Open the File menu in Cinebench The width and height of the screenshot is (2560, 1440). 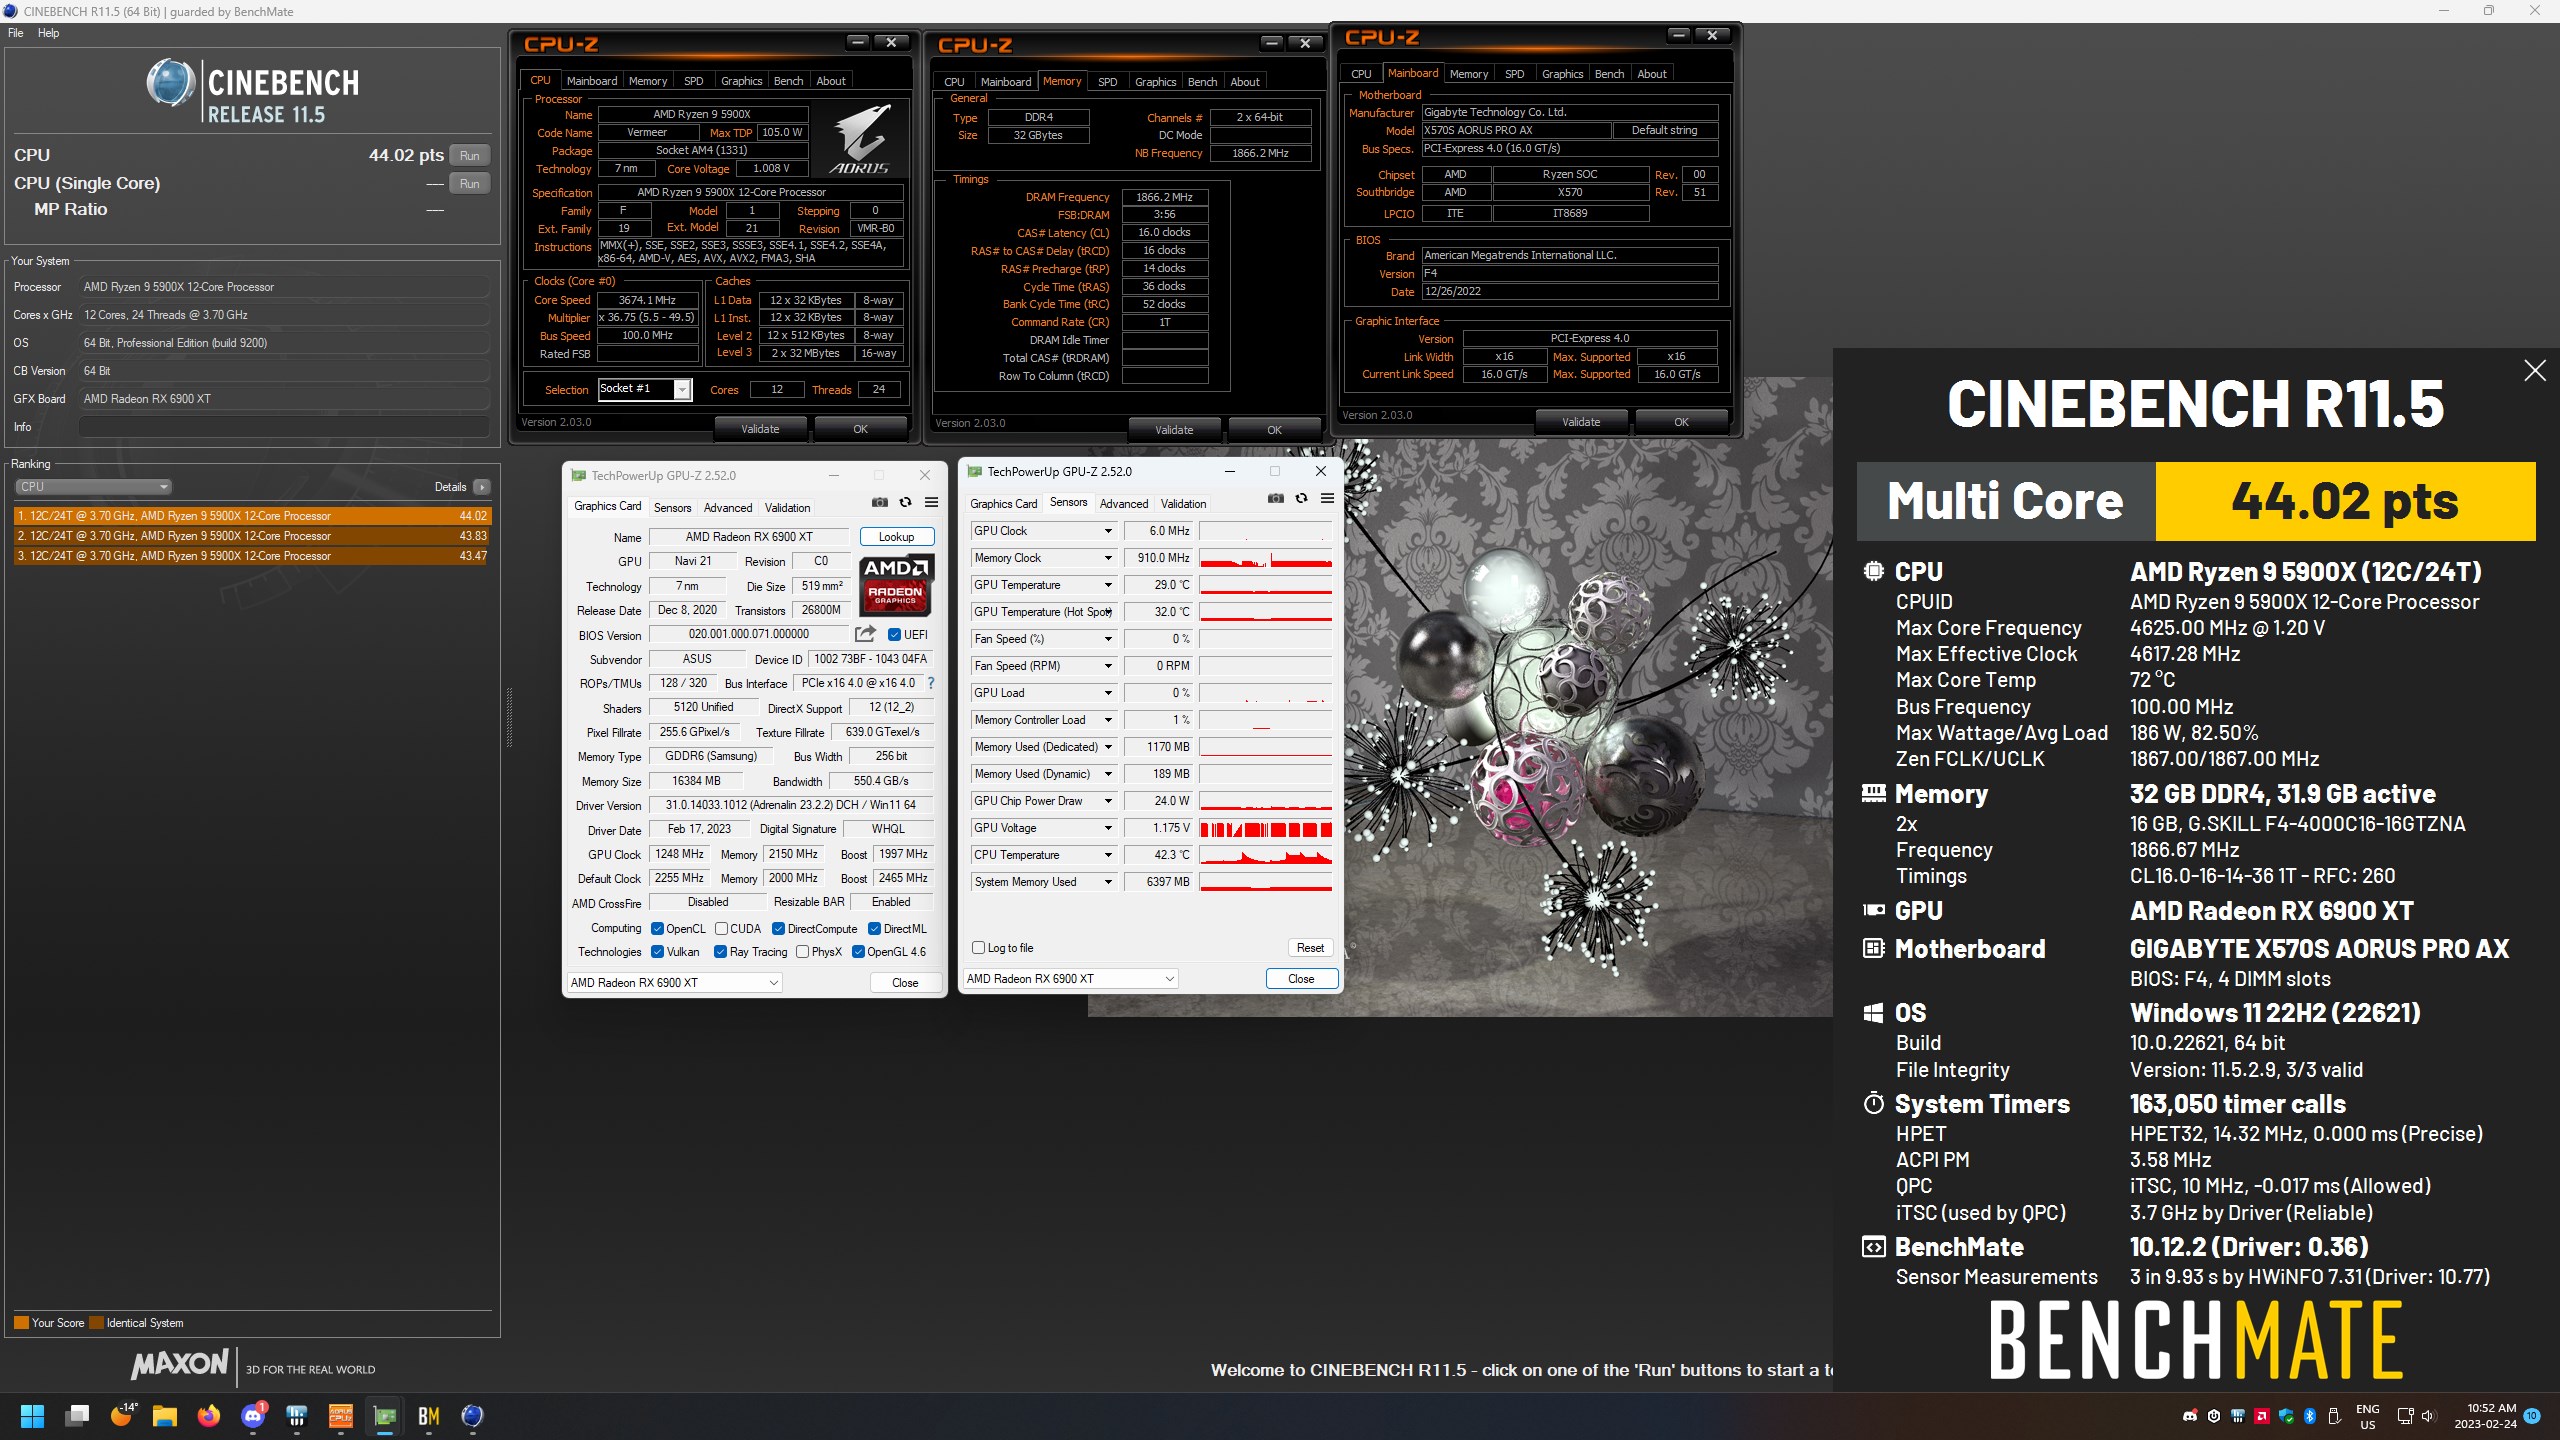point(16,33)
